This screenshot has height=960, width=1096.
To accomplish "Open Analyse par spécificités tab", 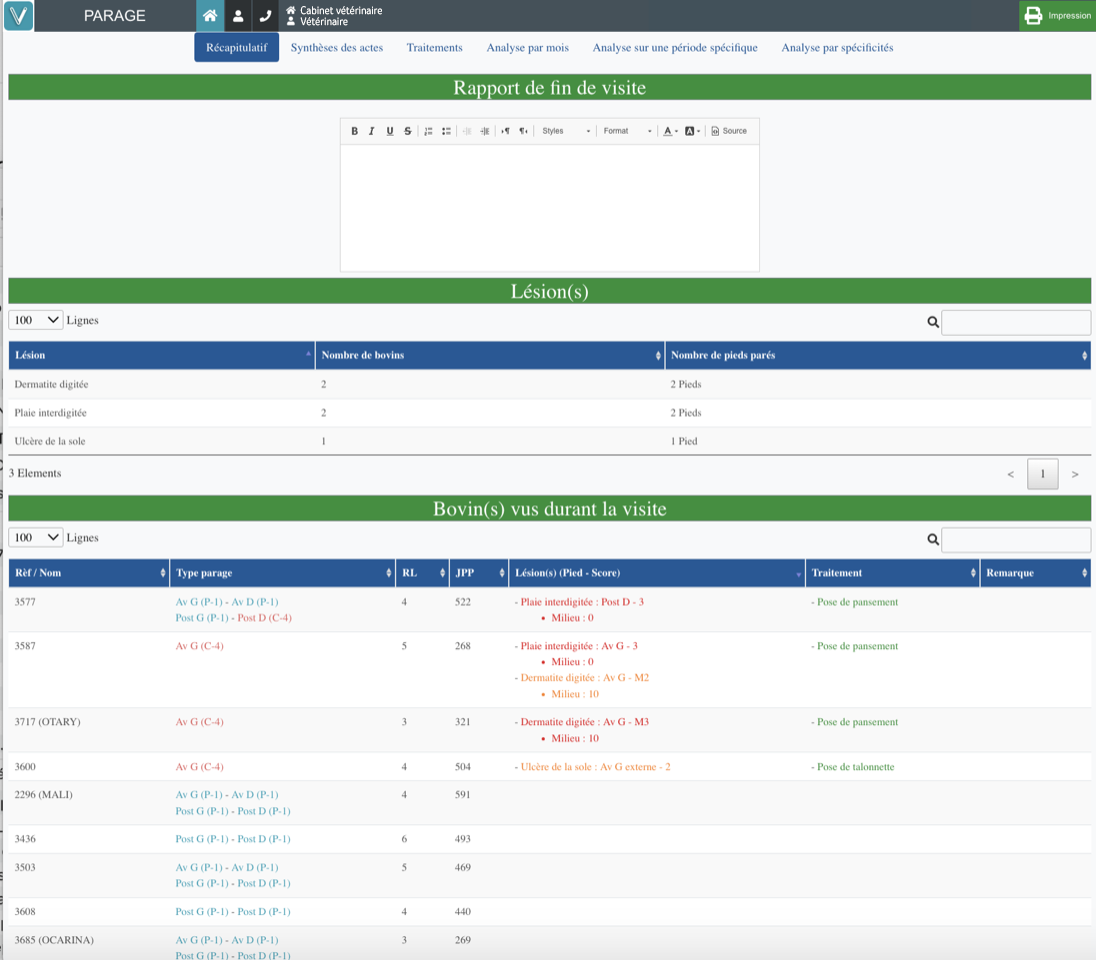I will click(x=837, y=48).
